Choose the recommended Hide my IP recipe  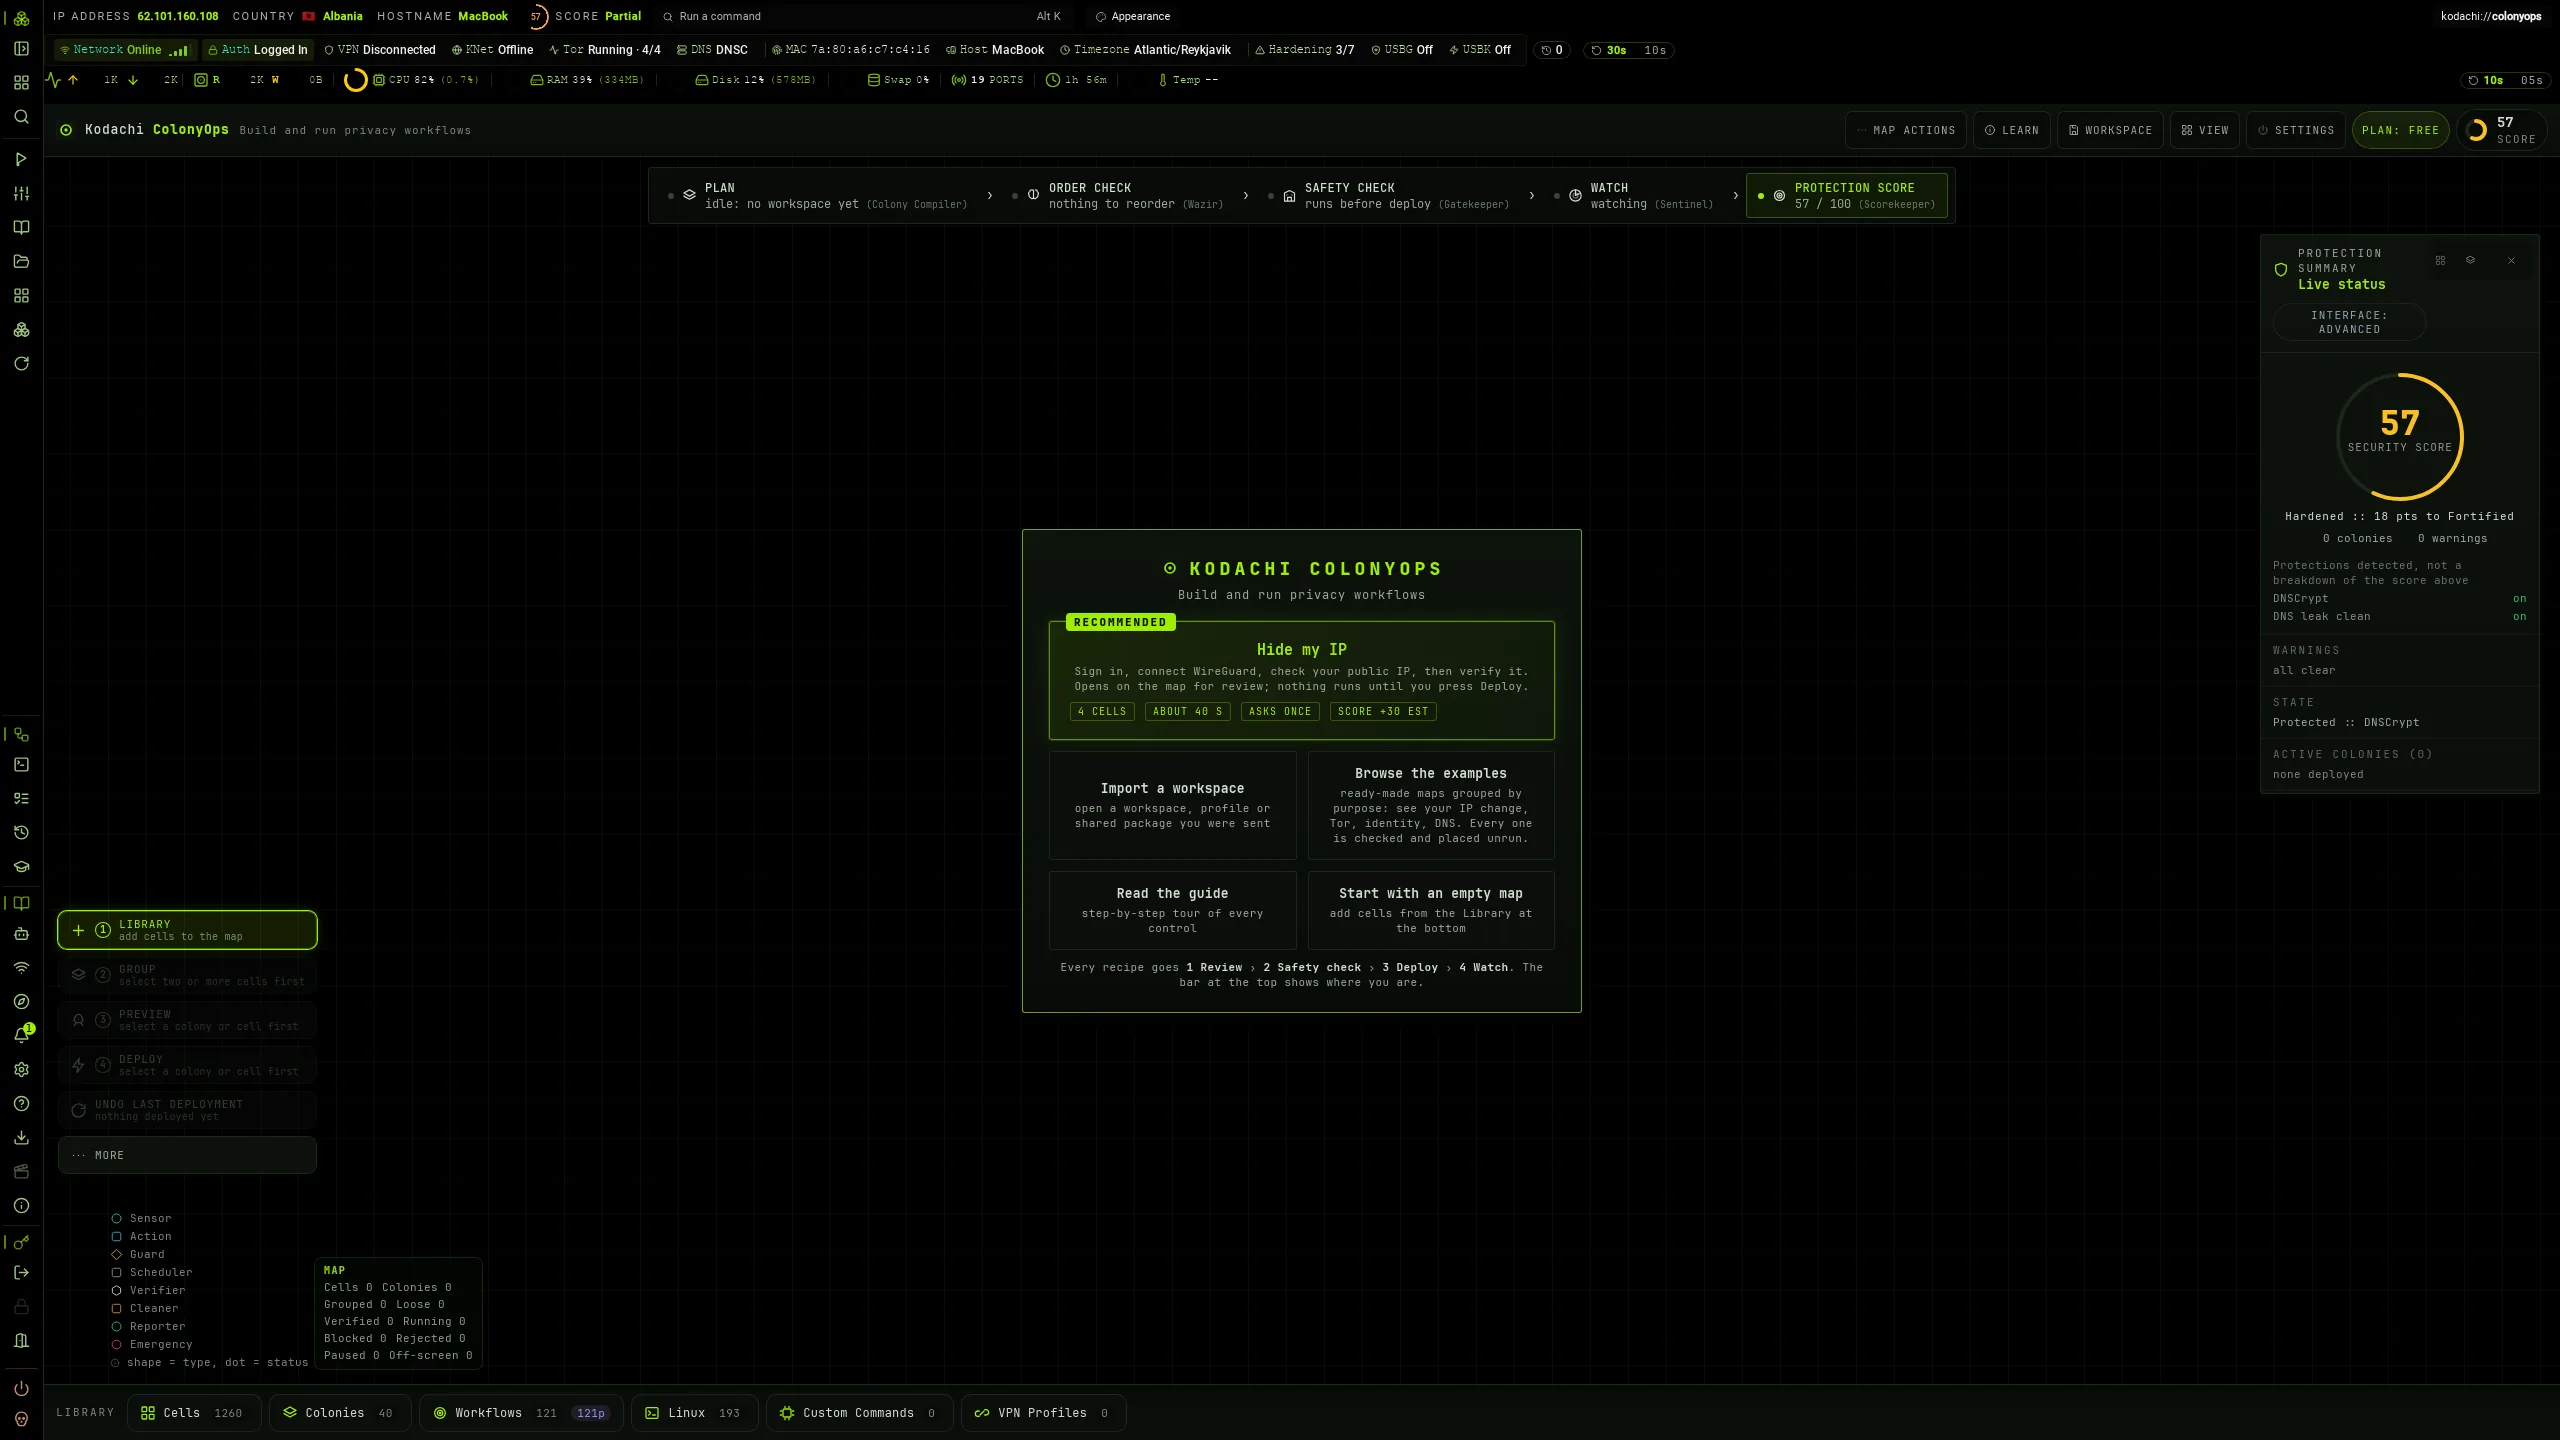[1301, 680]
